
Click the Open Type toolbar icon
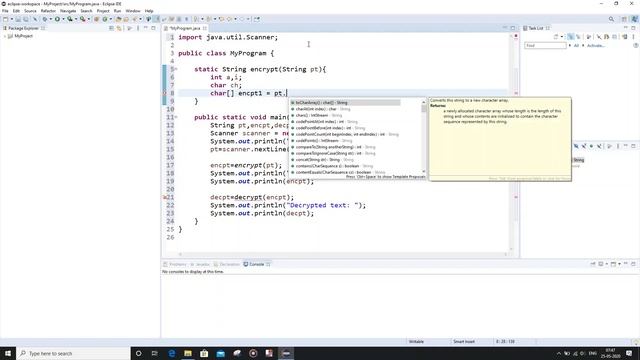click(x=119, y=19)
